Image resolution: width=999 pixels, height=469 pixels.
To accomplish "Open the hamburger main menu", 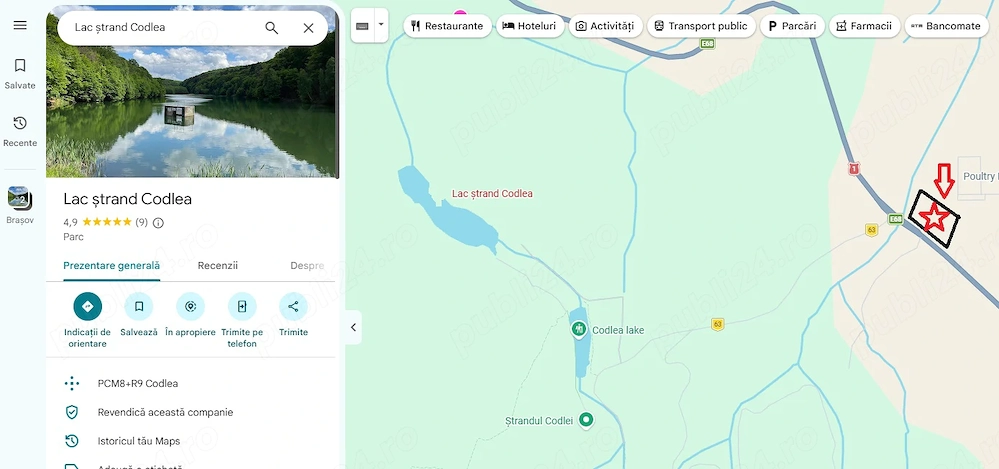I will pos(20,25).
